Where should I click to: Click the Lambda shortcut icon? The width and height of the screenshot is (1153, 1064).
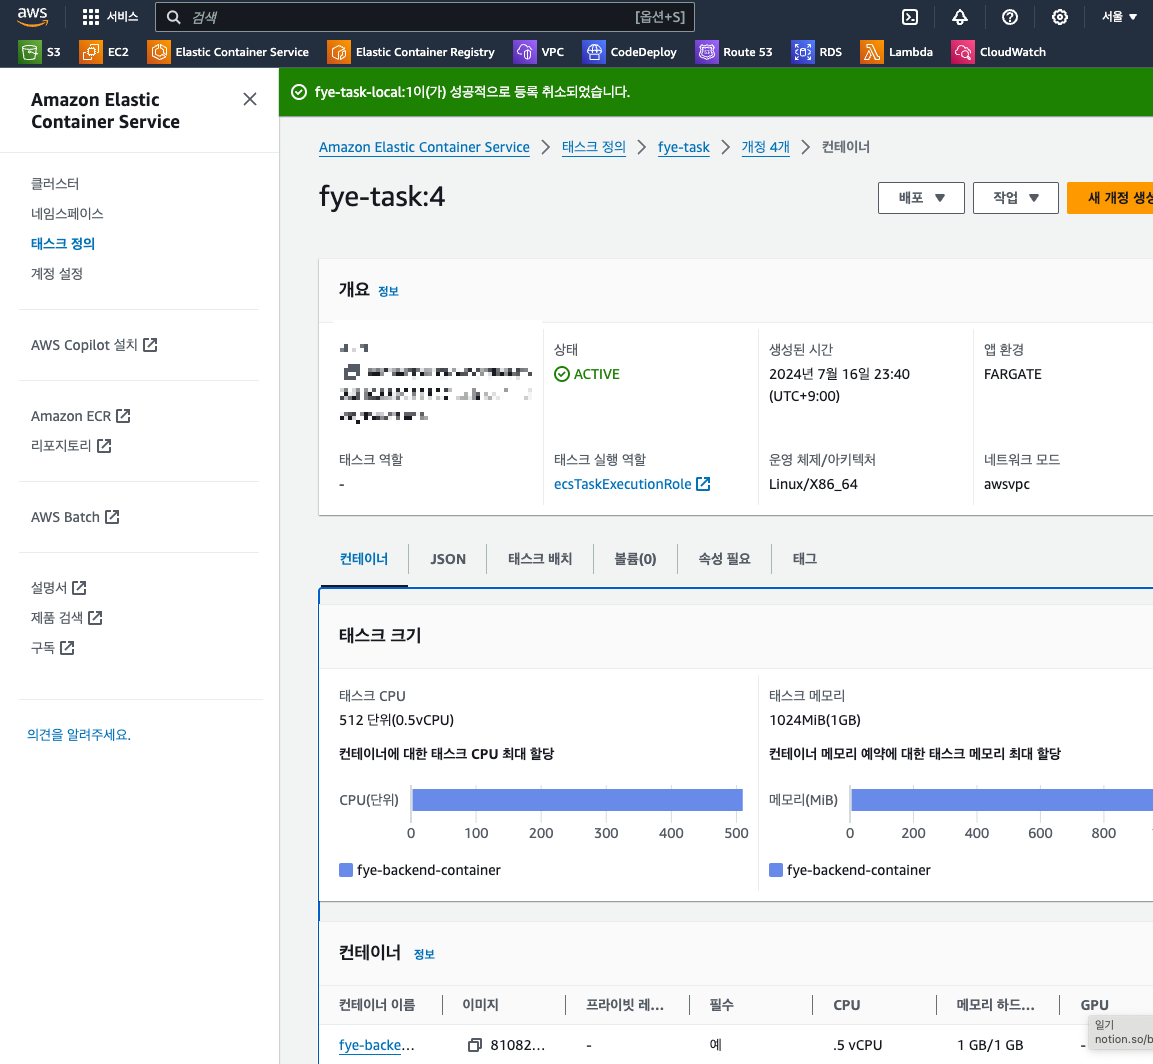(x=871, y=51)
